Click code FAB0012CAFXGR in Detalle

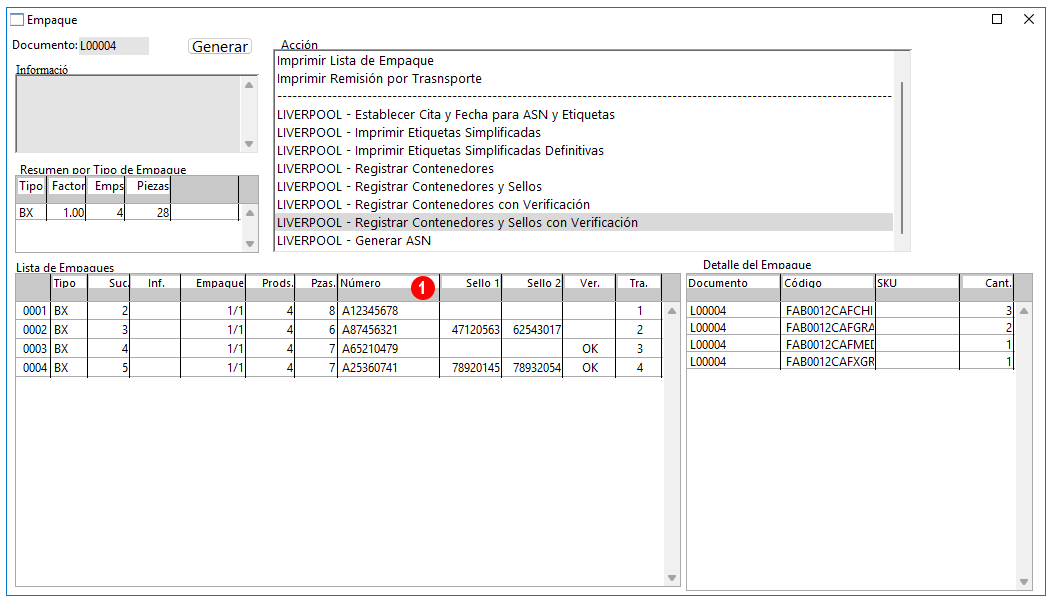(x=829, y=362)
